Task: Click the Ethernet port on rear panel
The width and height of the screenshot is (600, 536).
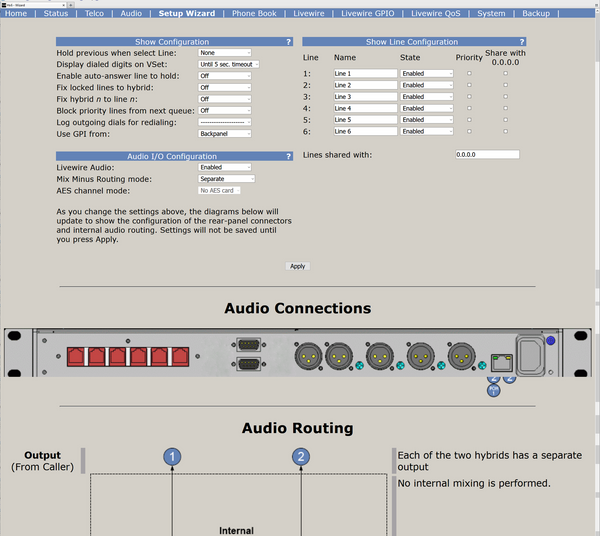Action: [502, 363]
